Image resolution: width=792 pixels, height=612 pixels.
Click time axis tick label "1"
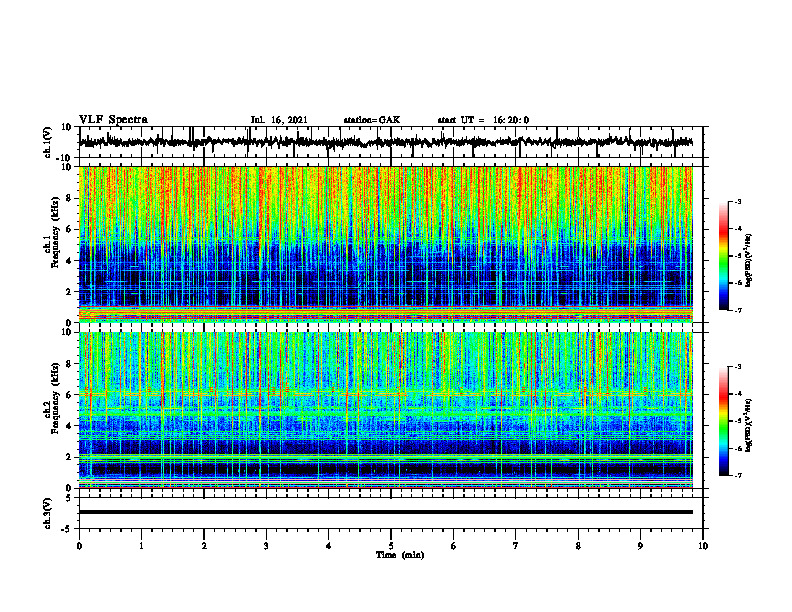(x=141, y=546)
